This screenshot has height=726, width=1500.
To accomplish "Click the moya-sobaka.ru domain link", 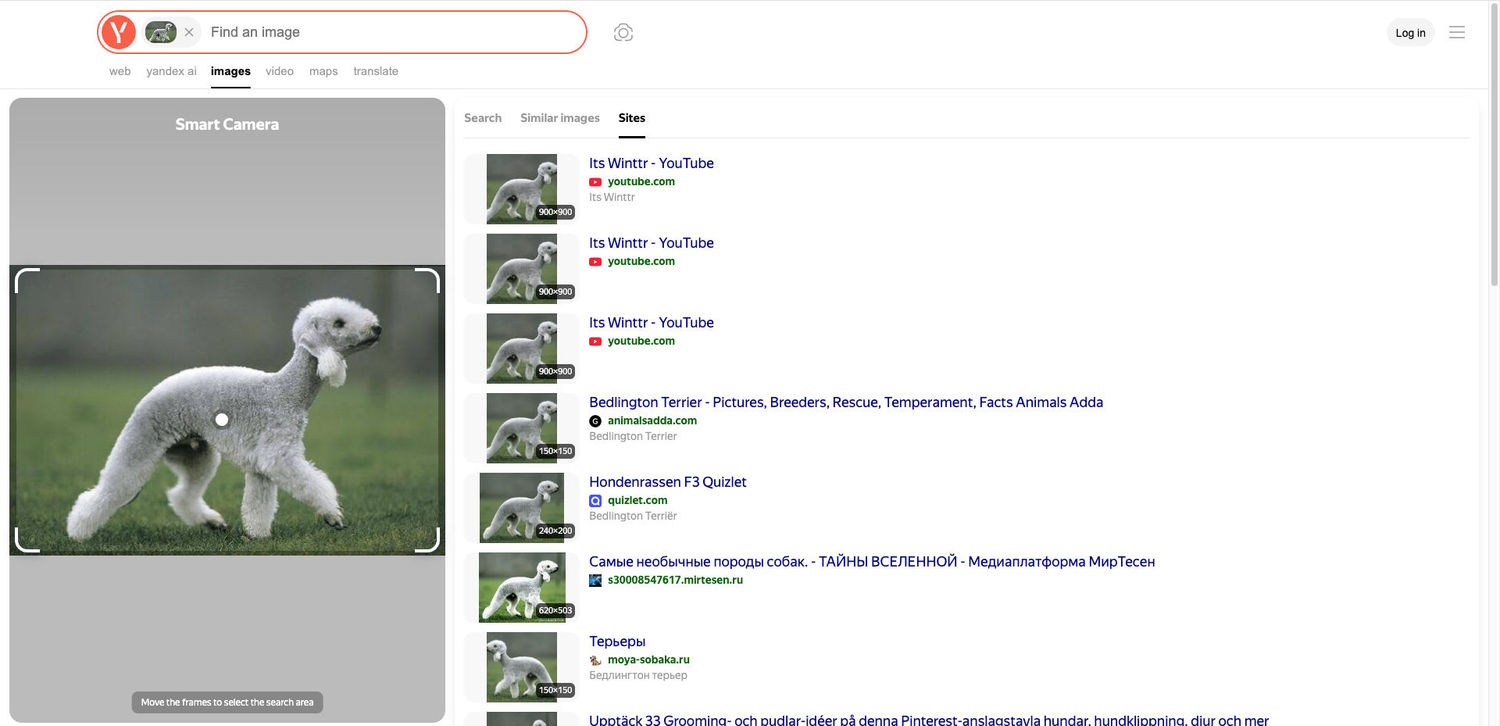I will coord(648,660).
